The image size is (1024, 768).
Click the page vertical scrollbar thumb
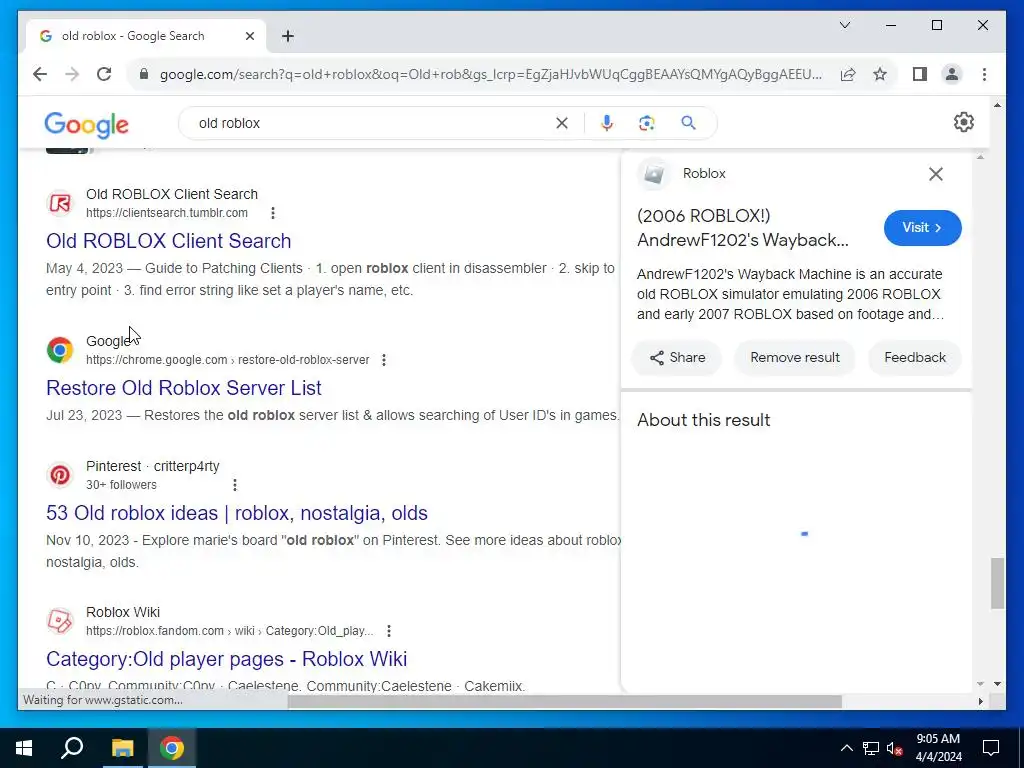[997, 583]
